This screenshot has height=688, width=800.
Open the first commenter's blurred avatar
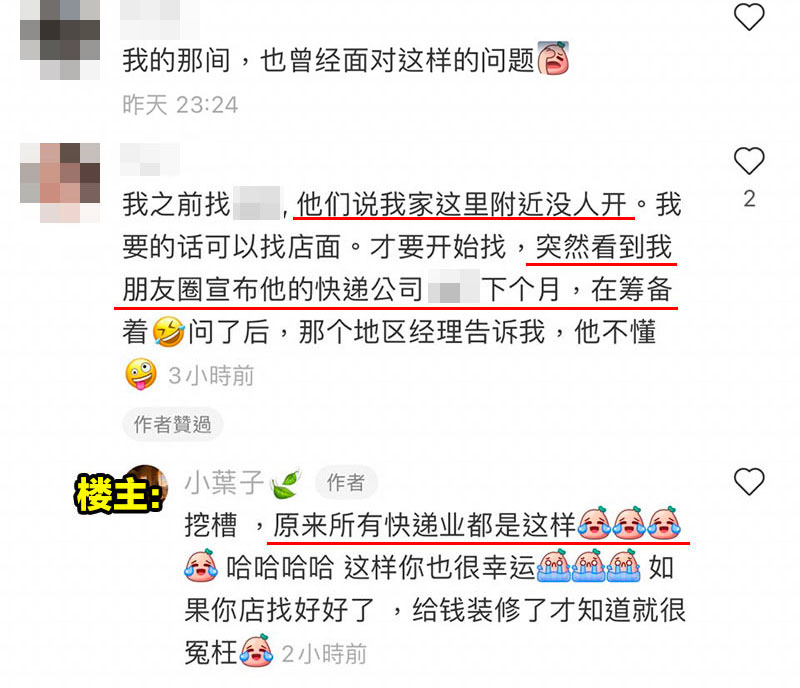(60, 40)
